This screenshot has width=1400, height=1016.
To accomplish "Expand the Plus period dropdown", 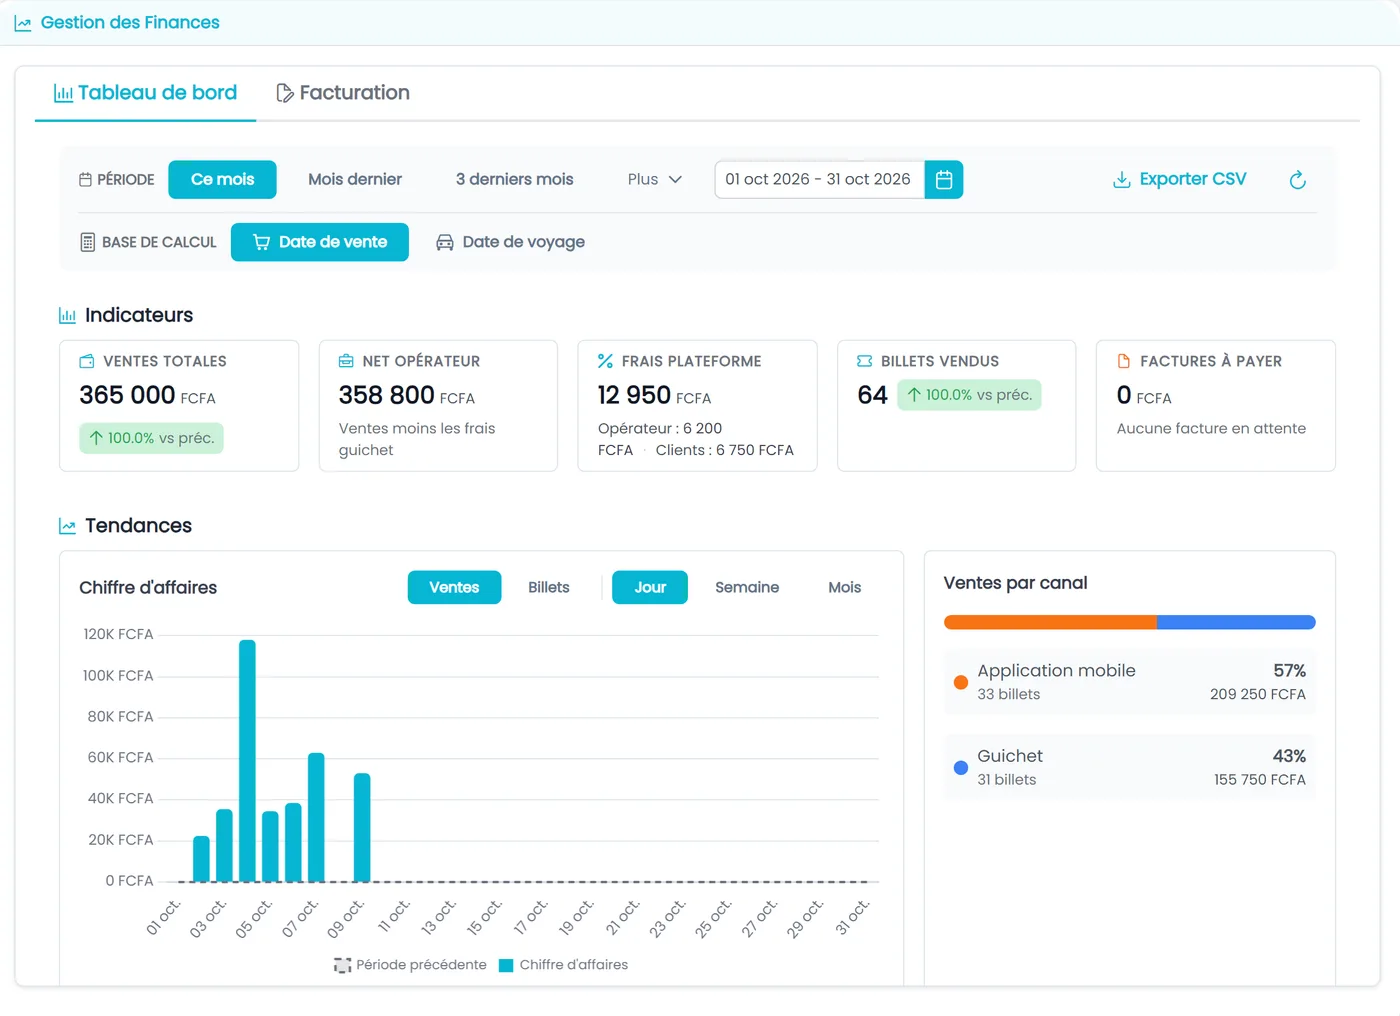I will [x=655, y=180].
